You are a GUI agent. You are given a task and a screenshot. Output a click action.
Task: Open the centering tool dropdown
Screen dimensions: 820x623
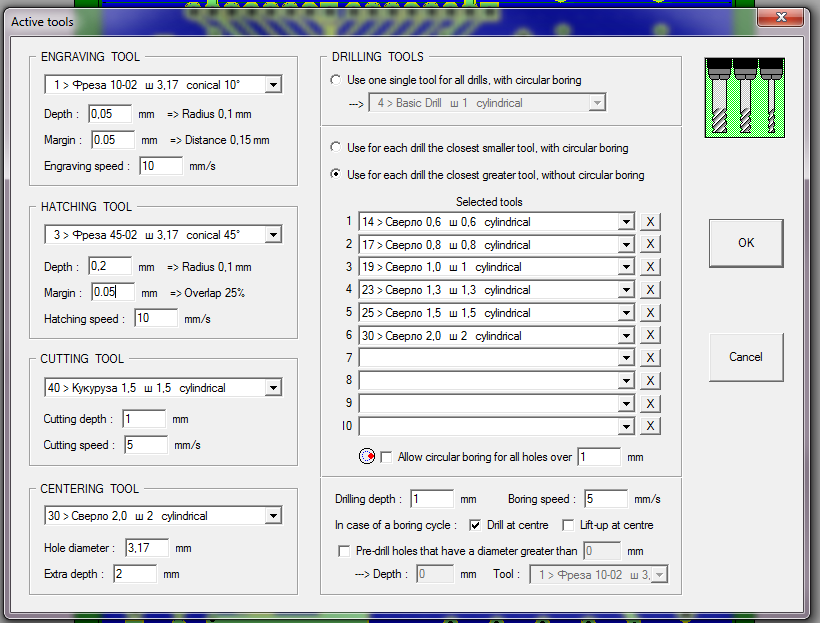[x=274, y=516]
